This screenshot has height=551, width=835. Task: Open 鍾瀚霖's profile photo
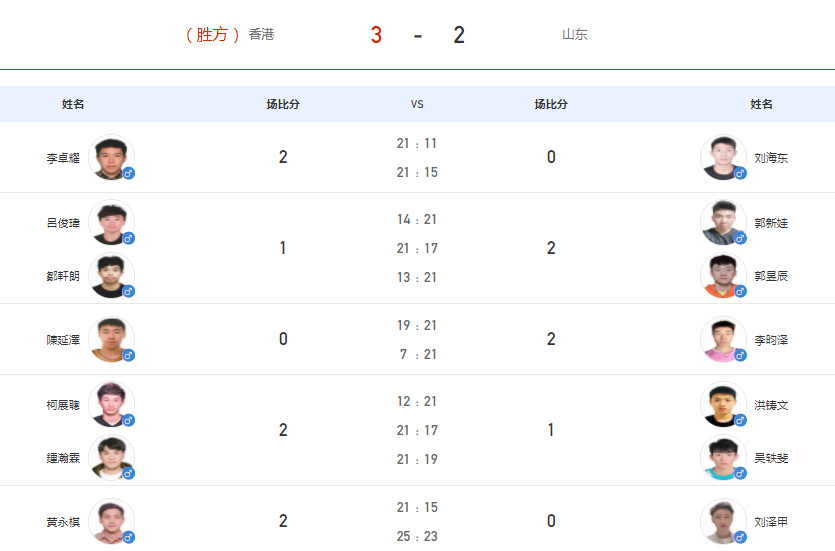pyautogui.click(x=111, y=457)
